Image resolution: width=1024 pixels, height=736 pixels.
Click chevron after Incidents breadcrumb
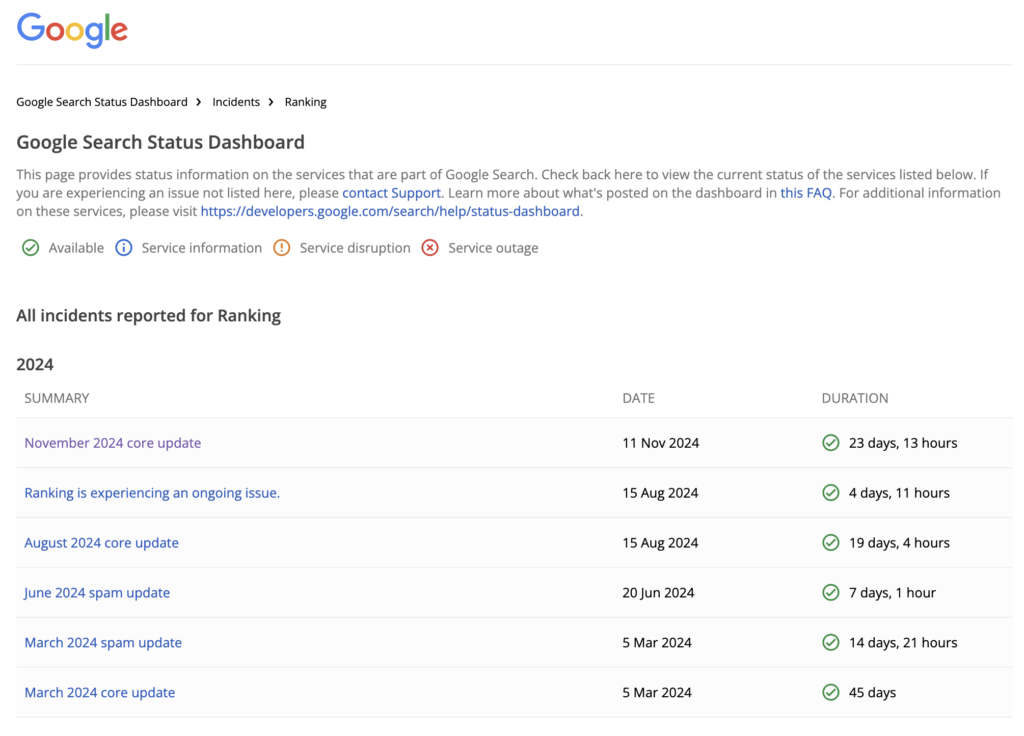pos(271,102)
